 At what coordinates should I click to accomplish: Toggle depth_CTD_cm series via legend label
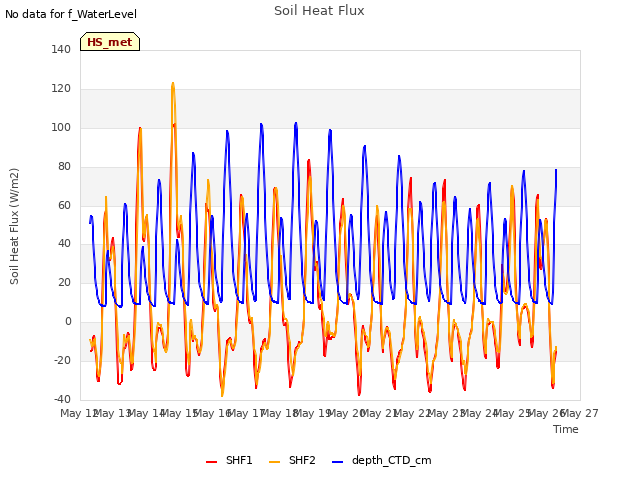[x=391, y=460]
